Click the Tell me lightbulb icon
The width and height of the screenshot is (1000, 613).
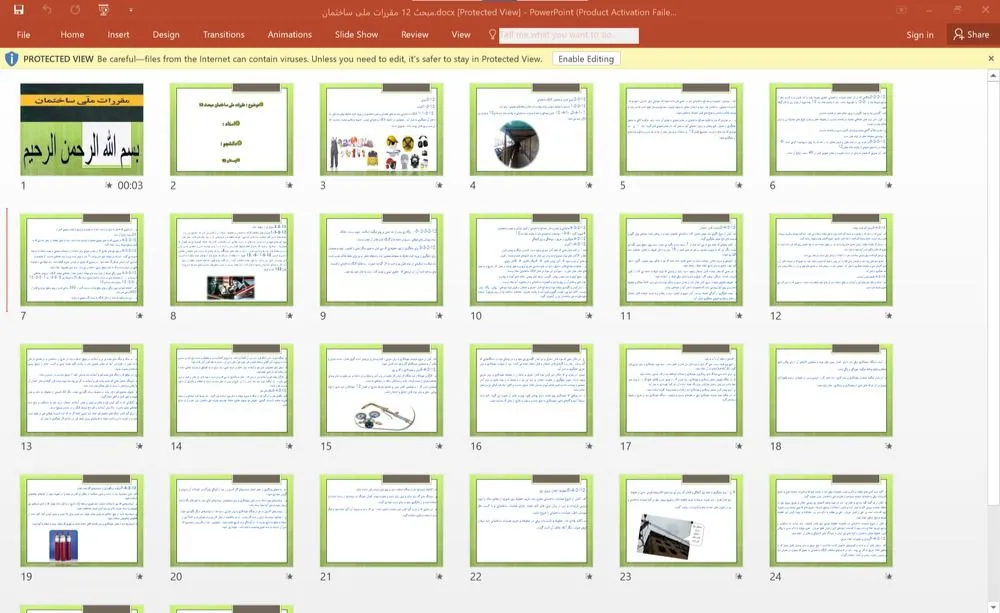[x=493, y=34]
